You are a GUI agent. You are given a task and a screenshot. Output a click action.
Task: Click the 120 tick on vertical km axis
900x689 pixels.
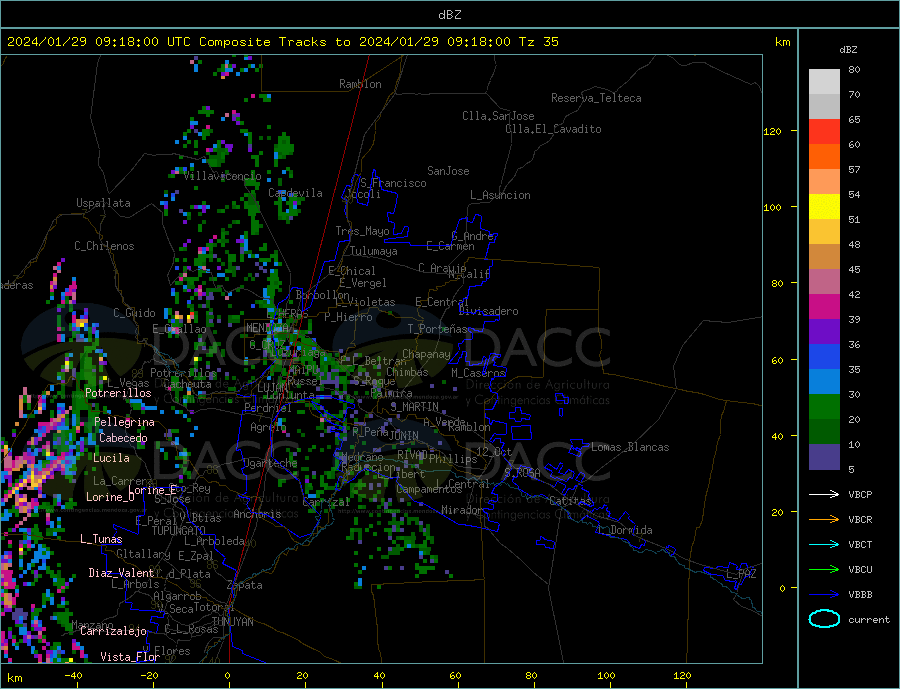pyautogui.click(x=773, y=131)
